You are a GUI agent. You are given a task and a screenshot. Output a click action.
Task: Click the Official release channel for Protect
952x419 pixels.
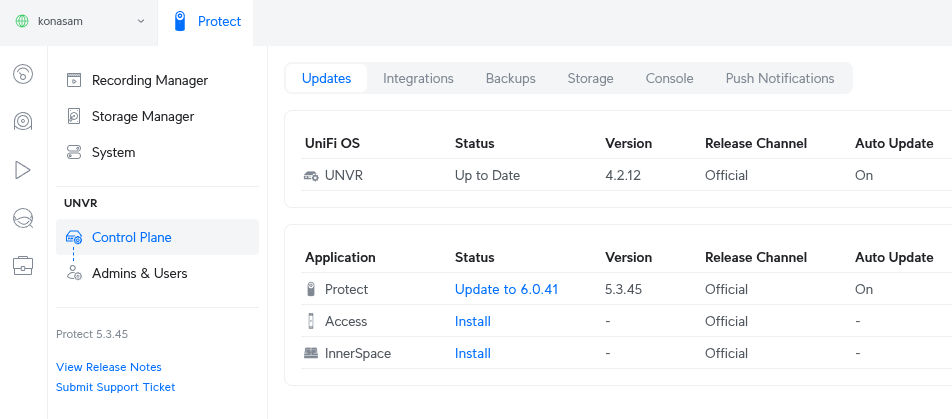point(726,289)
